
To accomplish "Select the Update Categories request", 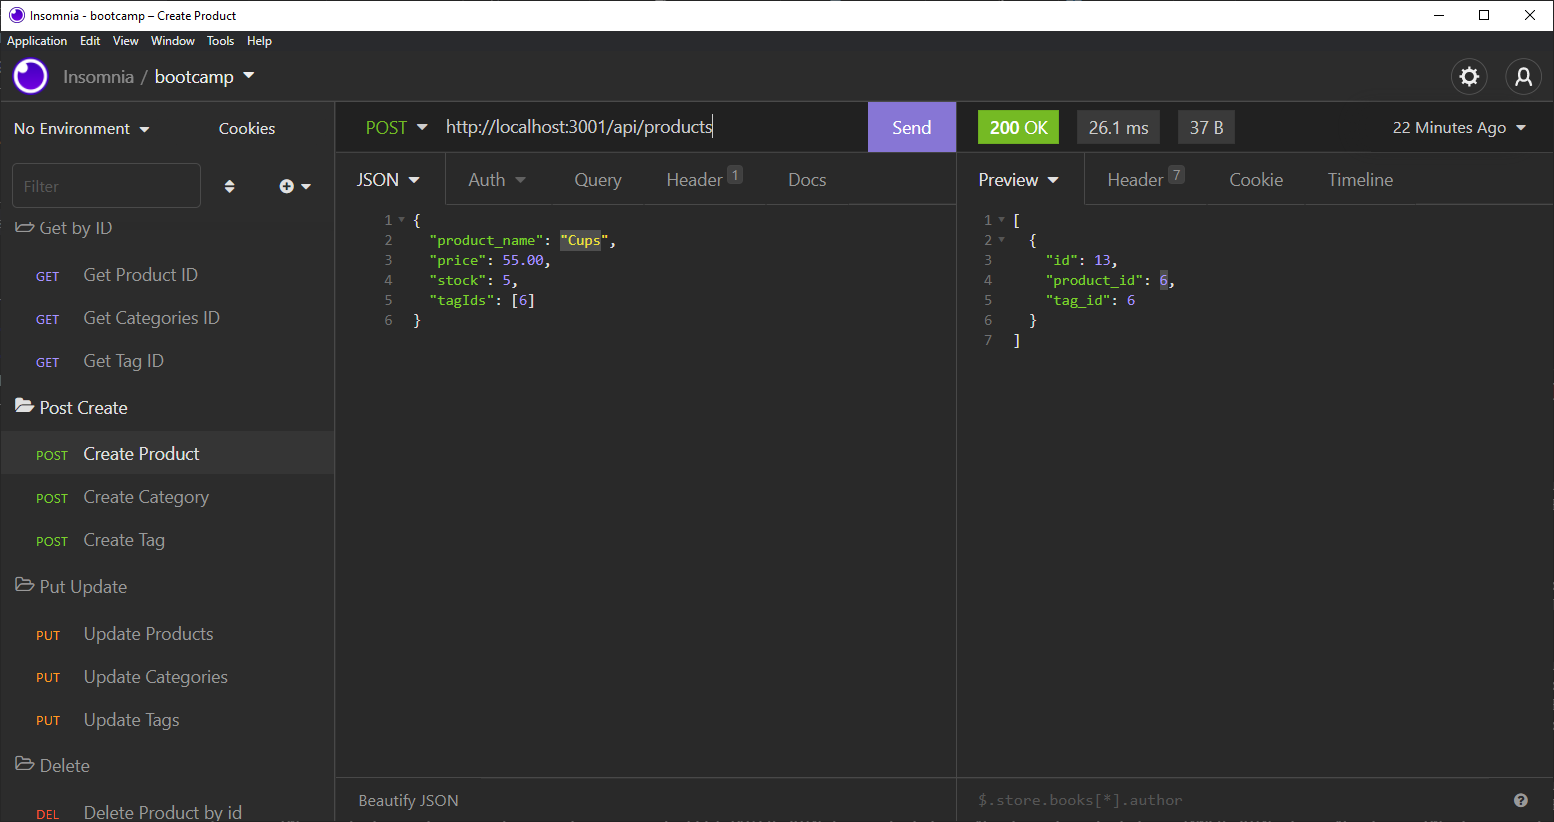I will pos(168,677).
